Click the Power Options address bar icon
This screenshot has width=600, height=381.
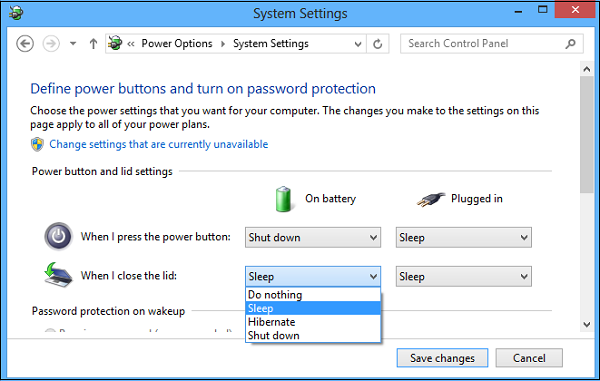point(115,43)
